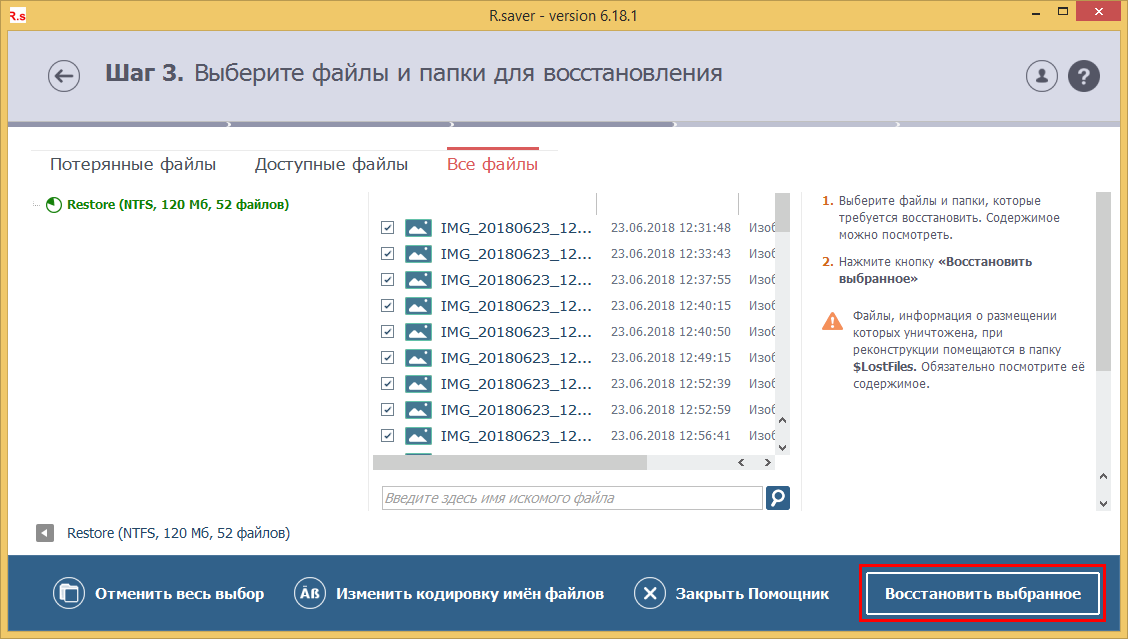Deselect the file dated 12:49:15

(x=388, y=358)
